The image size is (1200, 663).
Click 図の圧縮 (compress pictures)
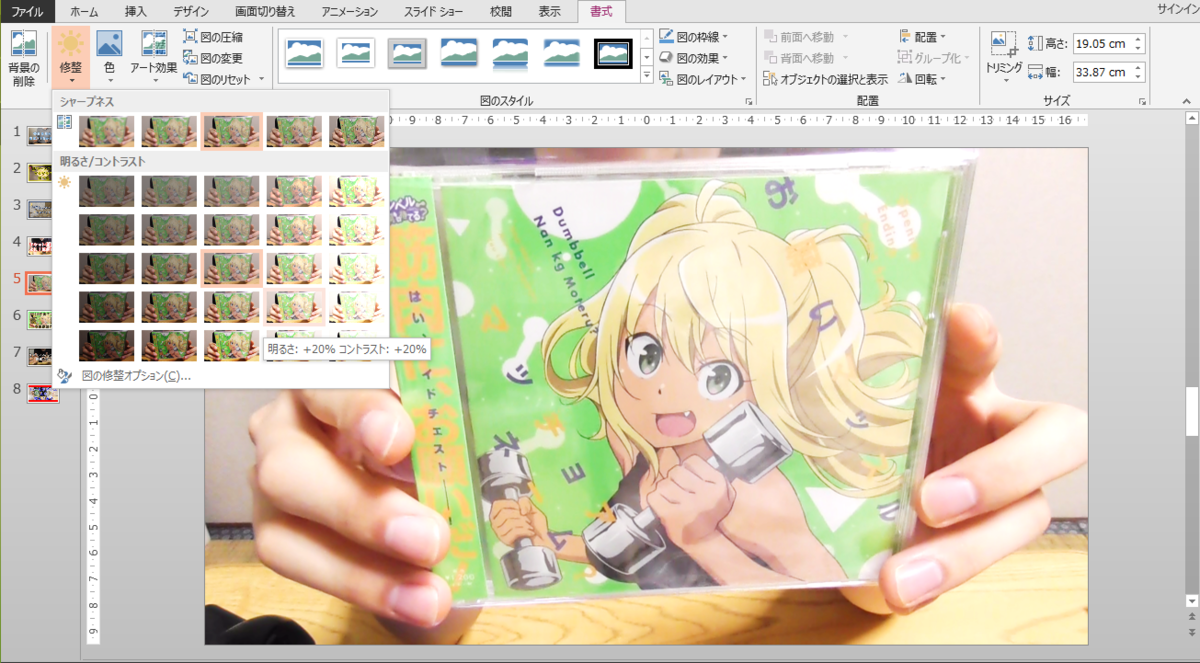tap(213, 37)
